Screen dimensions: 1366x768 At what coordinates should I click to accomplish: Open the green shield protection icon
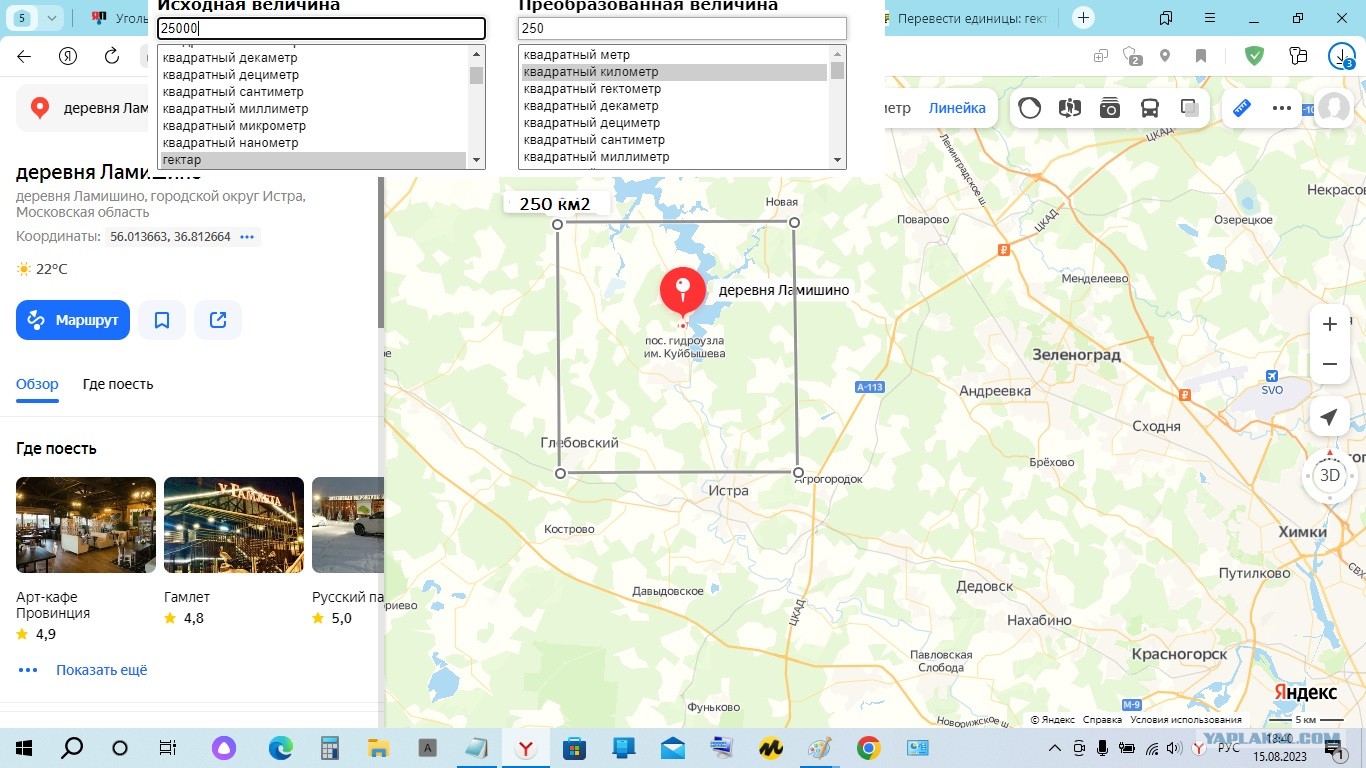pyautogui.click(x=1254, y=56)
